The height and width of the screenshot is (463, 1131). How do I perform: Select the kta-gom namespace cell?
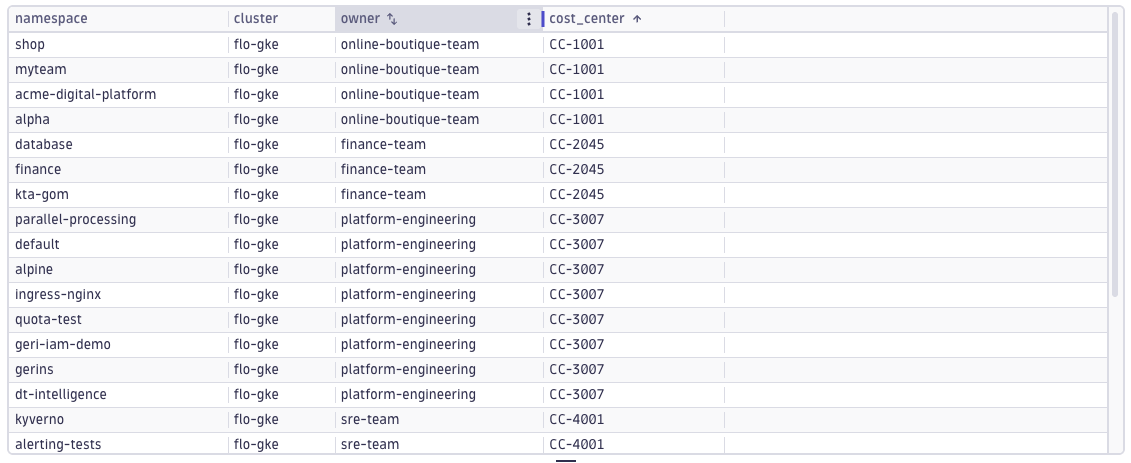tap(118, 195)
